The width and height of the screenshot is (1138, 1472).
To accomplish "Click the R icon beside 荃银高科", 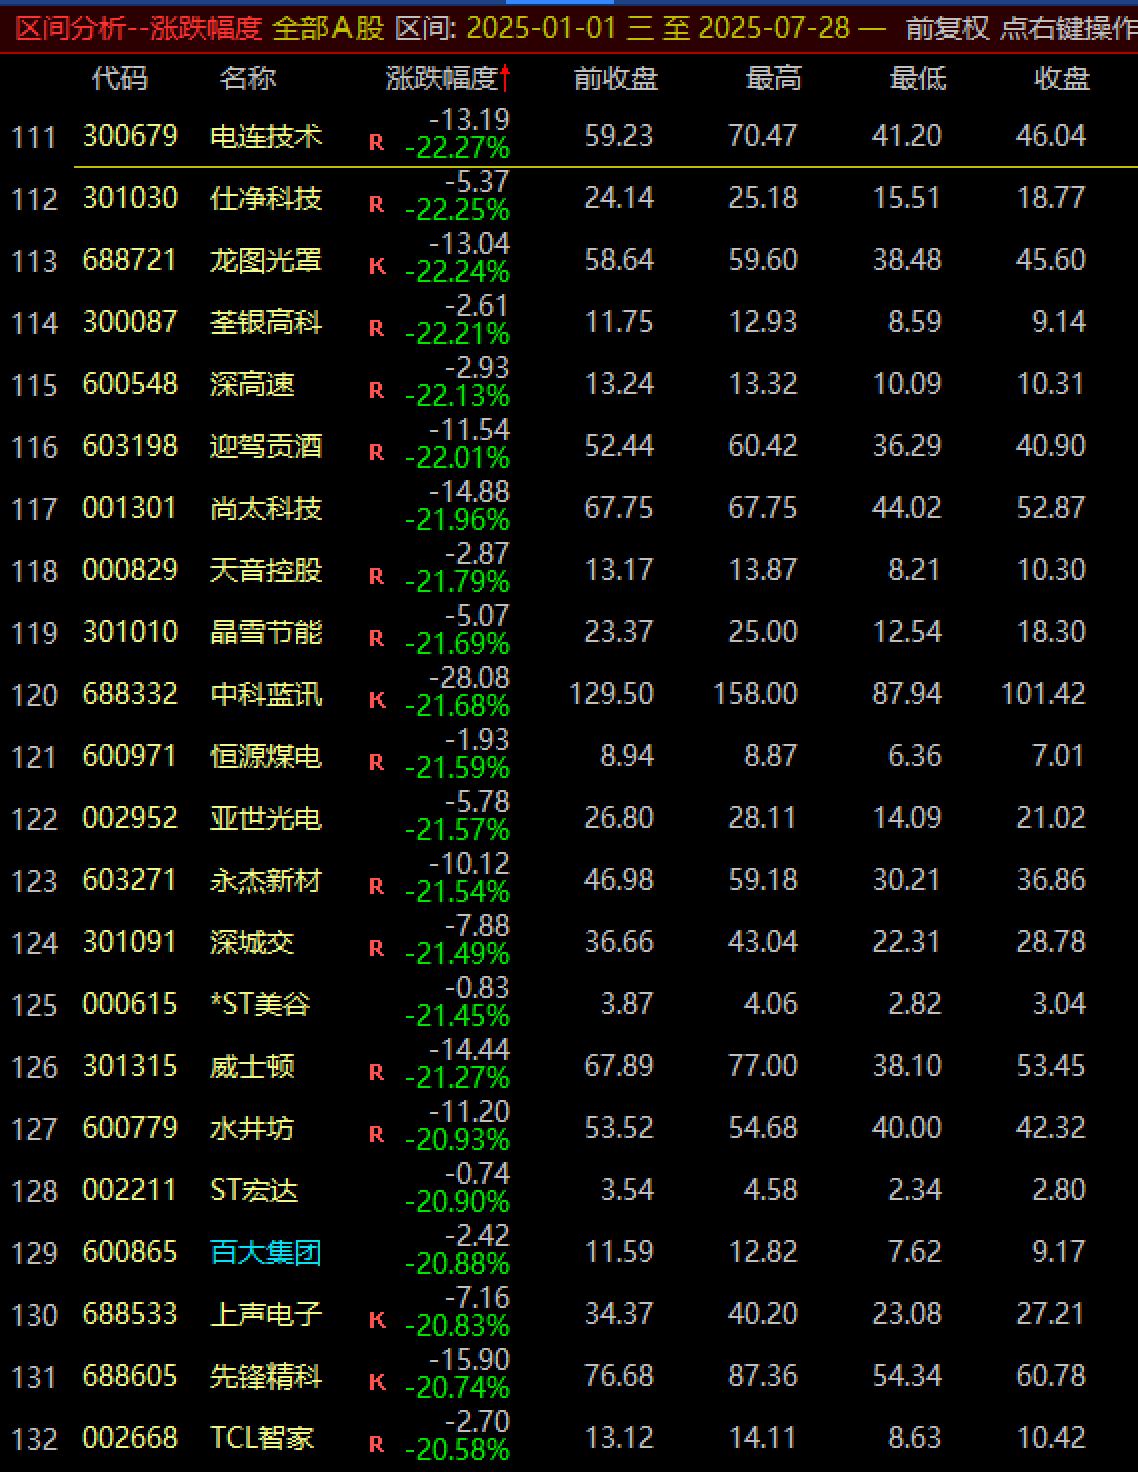I will 376,328.
